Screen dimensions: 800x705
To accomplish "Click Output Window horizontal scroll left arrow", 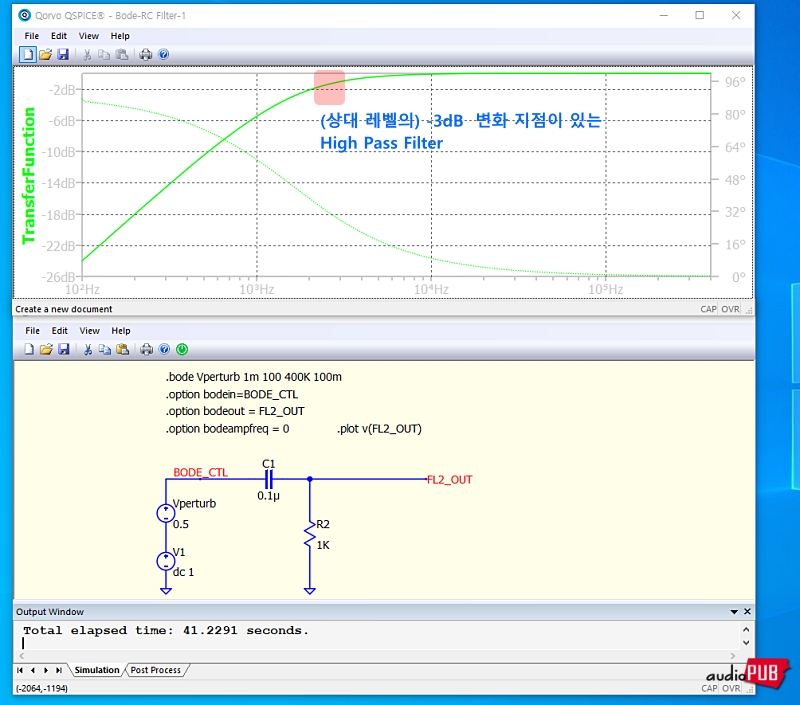I will (x=21, y=656).
